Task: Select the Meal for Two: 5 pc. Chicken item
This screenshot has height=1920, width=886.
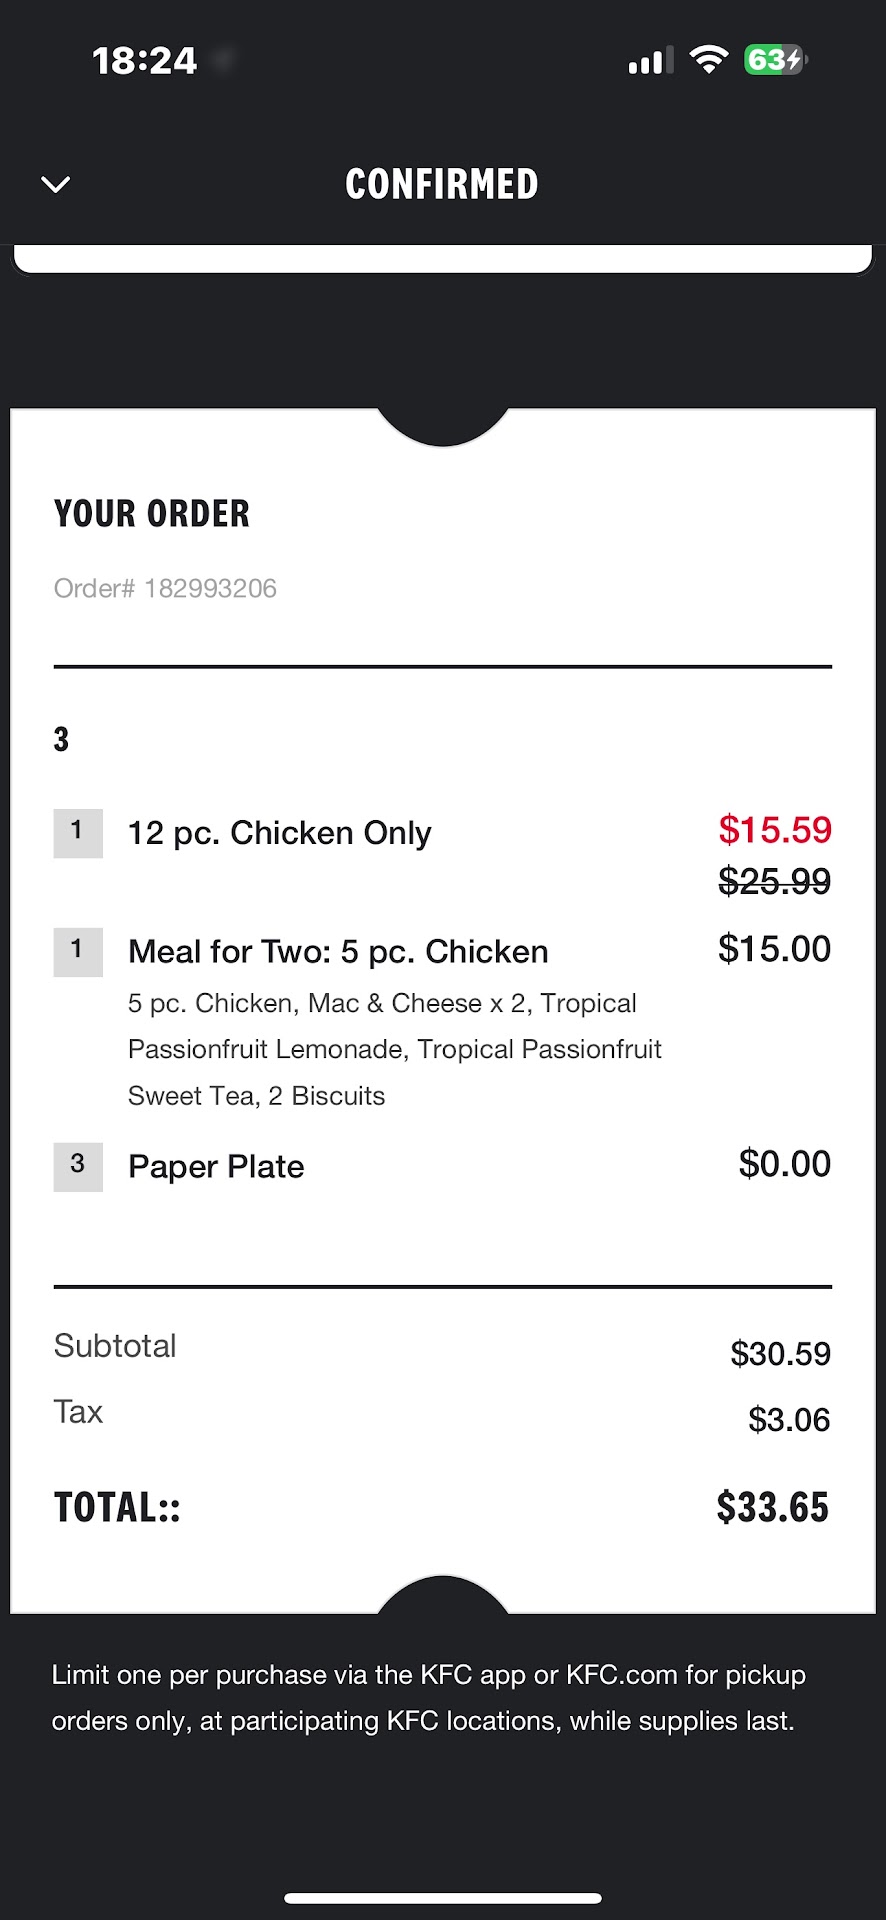Action: click(x=338, y=952)
